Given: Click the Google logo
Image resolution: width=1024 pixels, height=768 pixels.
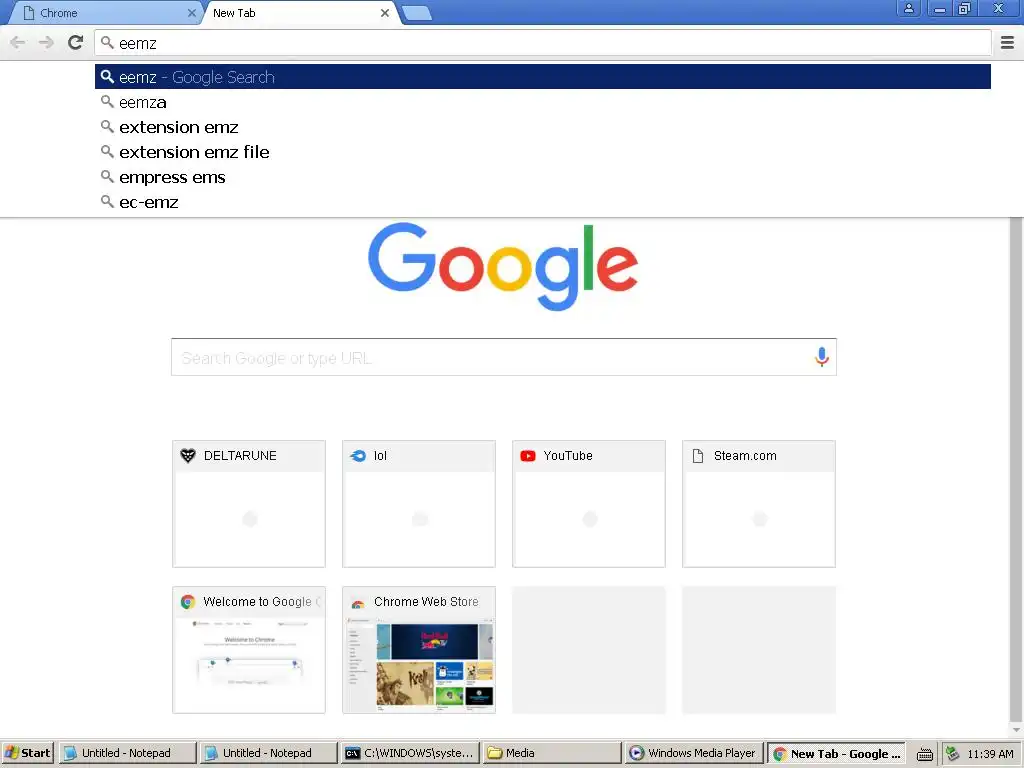Looking at the screenshot, I should [503, 266].
